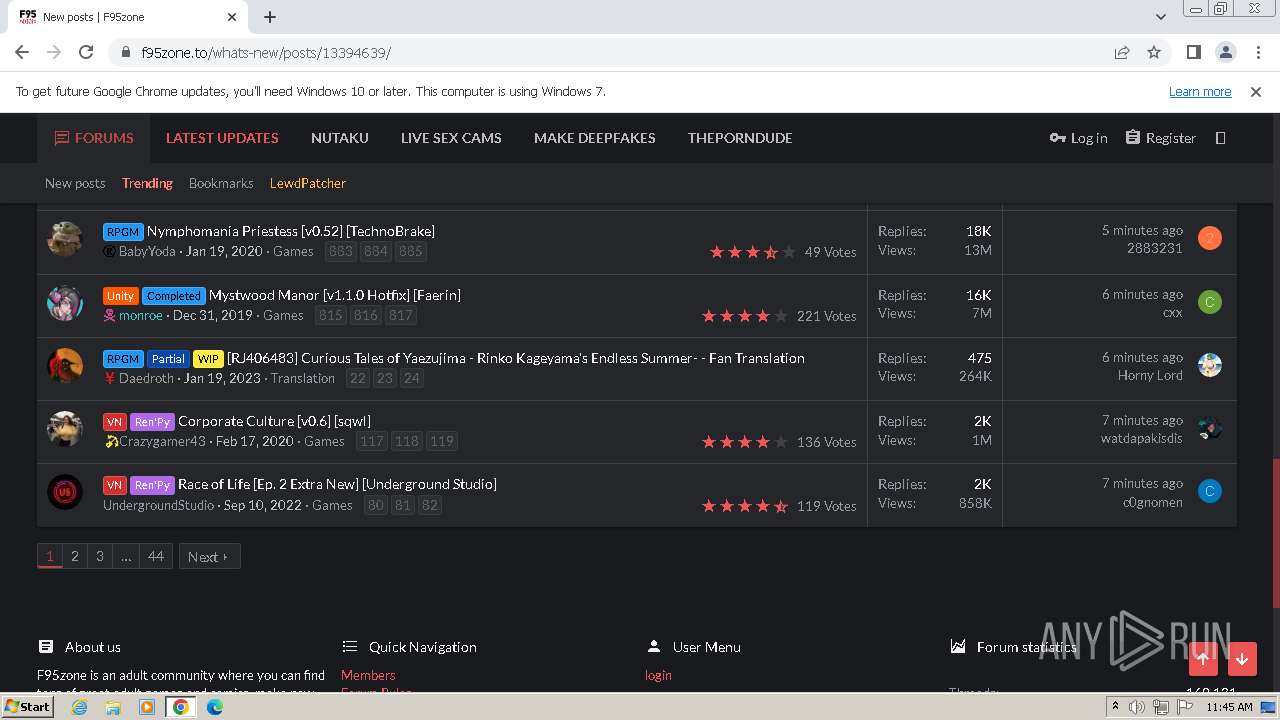Click login link under User Menu
The height and width of the screenshot is (720, 1280).
(x=658, y=675)
